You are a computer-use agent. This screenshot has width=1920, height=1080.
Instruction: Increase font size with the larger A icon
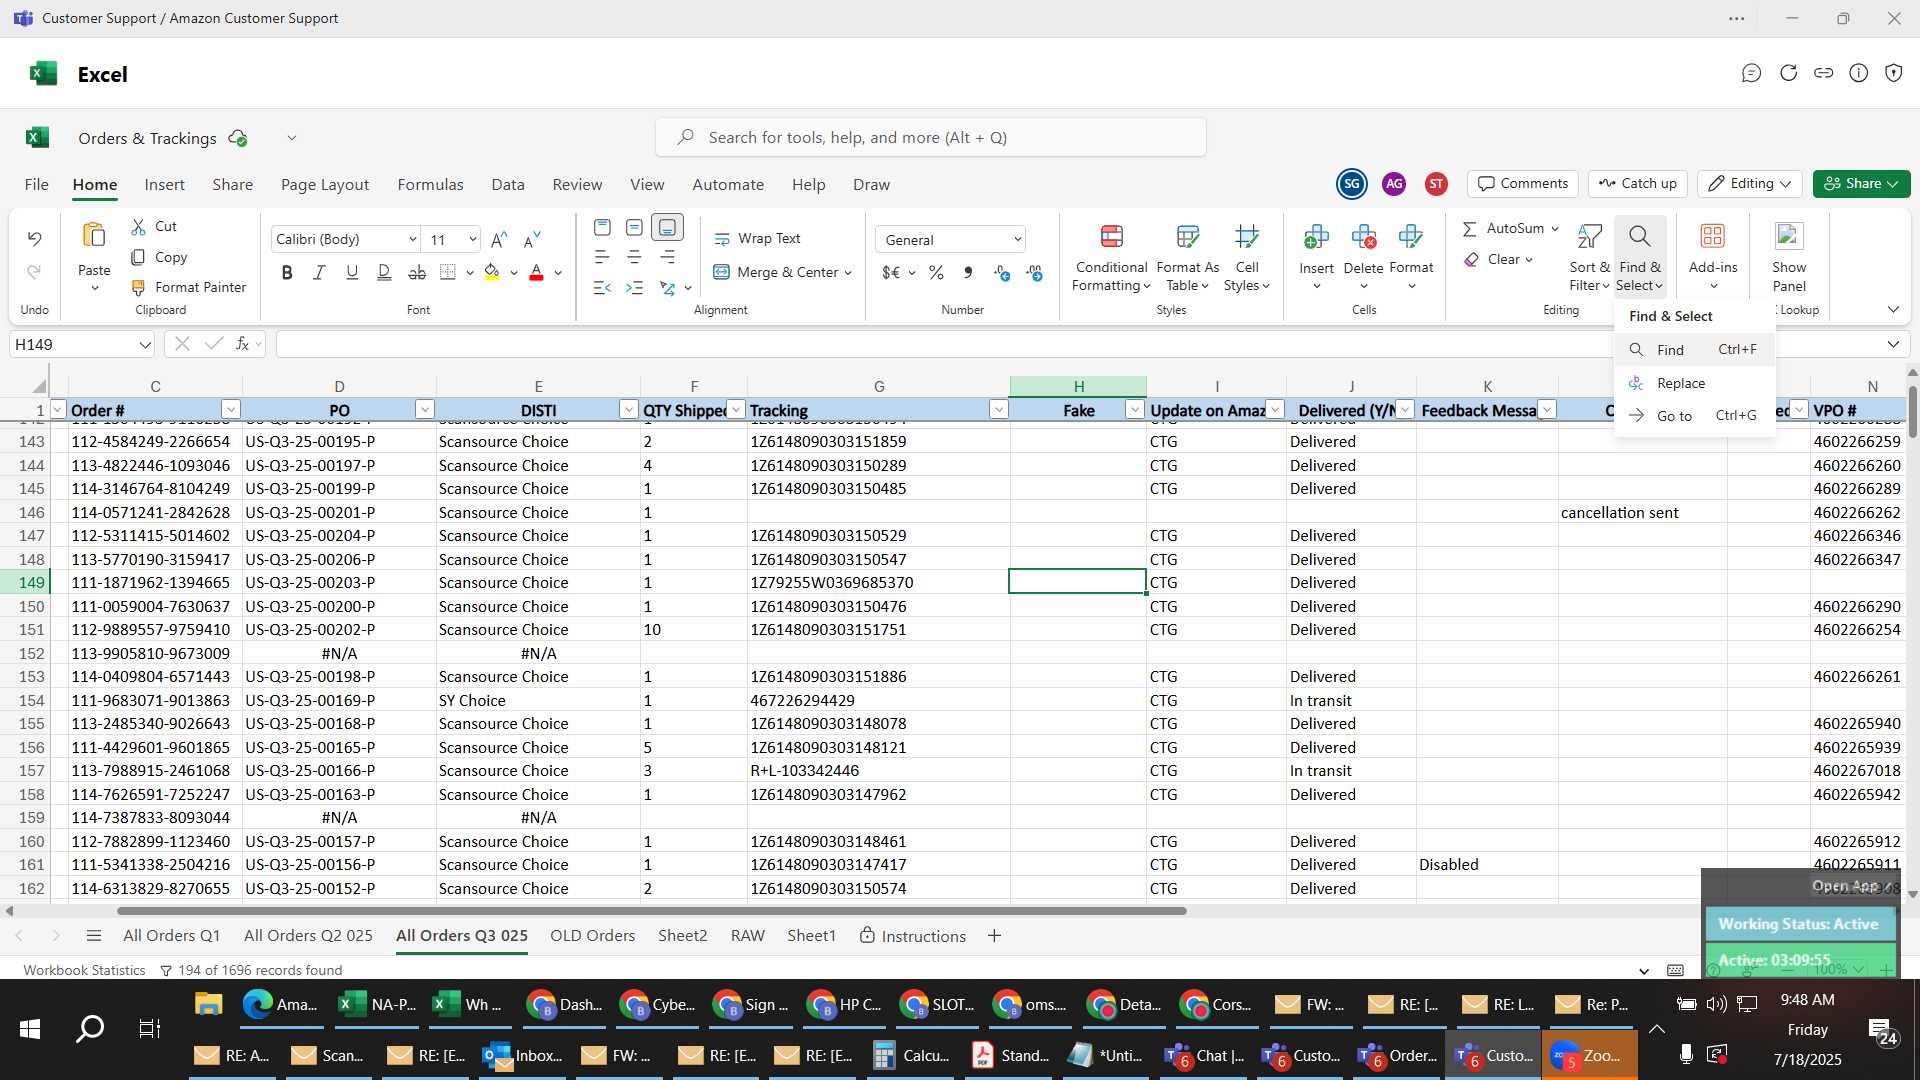pyautogui.click(x=499, y=239)
